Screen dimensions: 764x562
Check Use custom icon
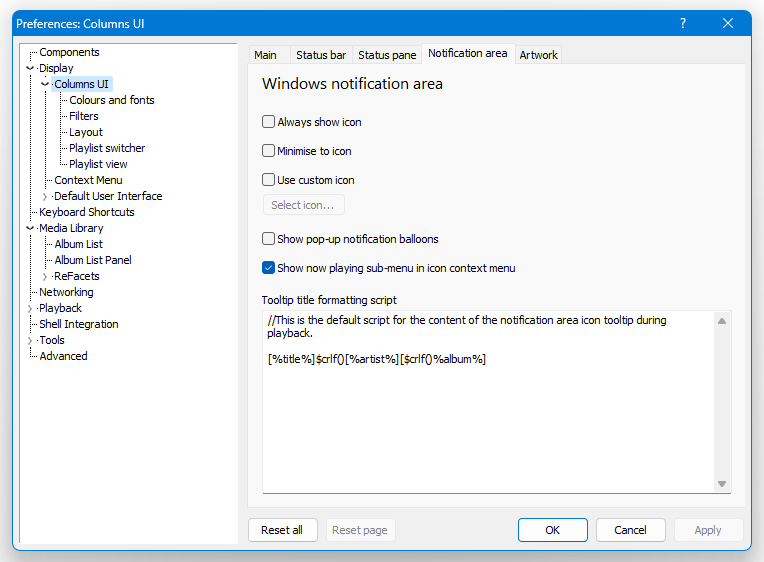(x=268, y=179)
